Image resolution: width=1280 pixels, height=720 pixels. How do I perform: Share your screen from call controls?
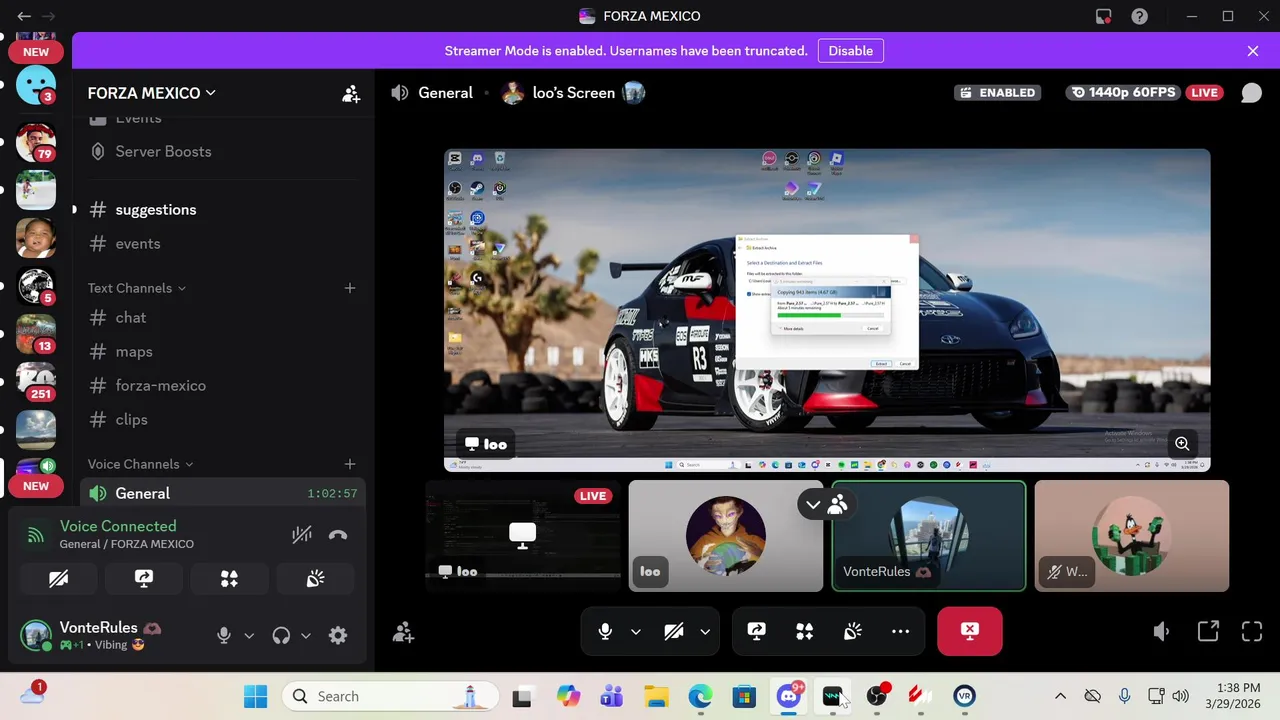(756, 631)
